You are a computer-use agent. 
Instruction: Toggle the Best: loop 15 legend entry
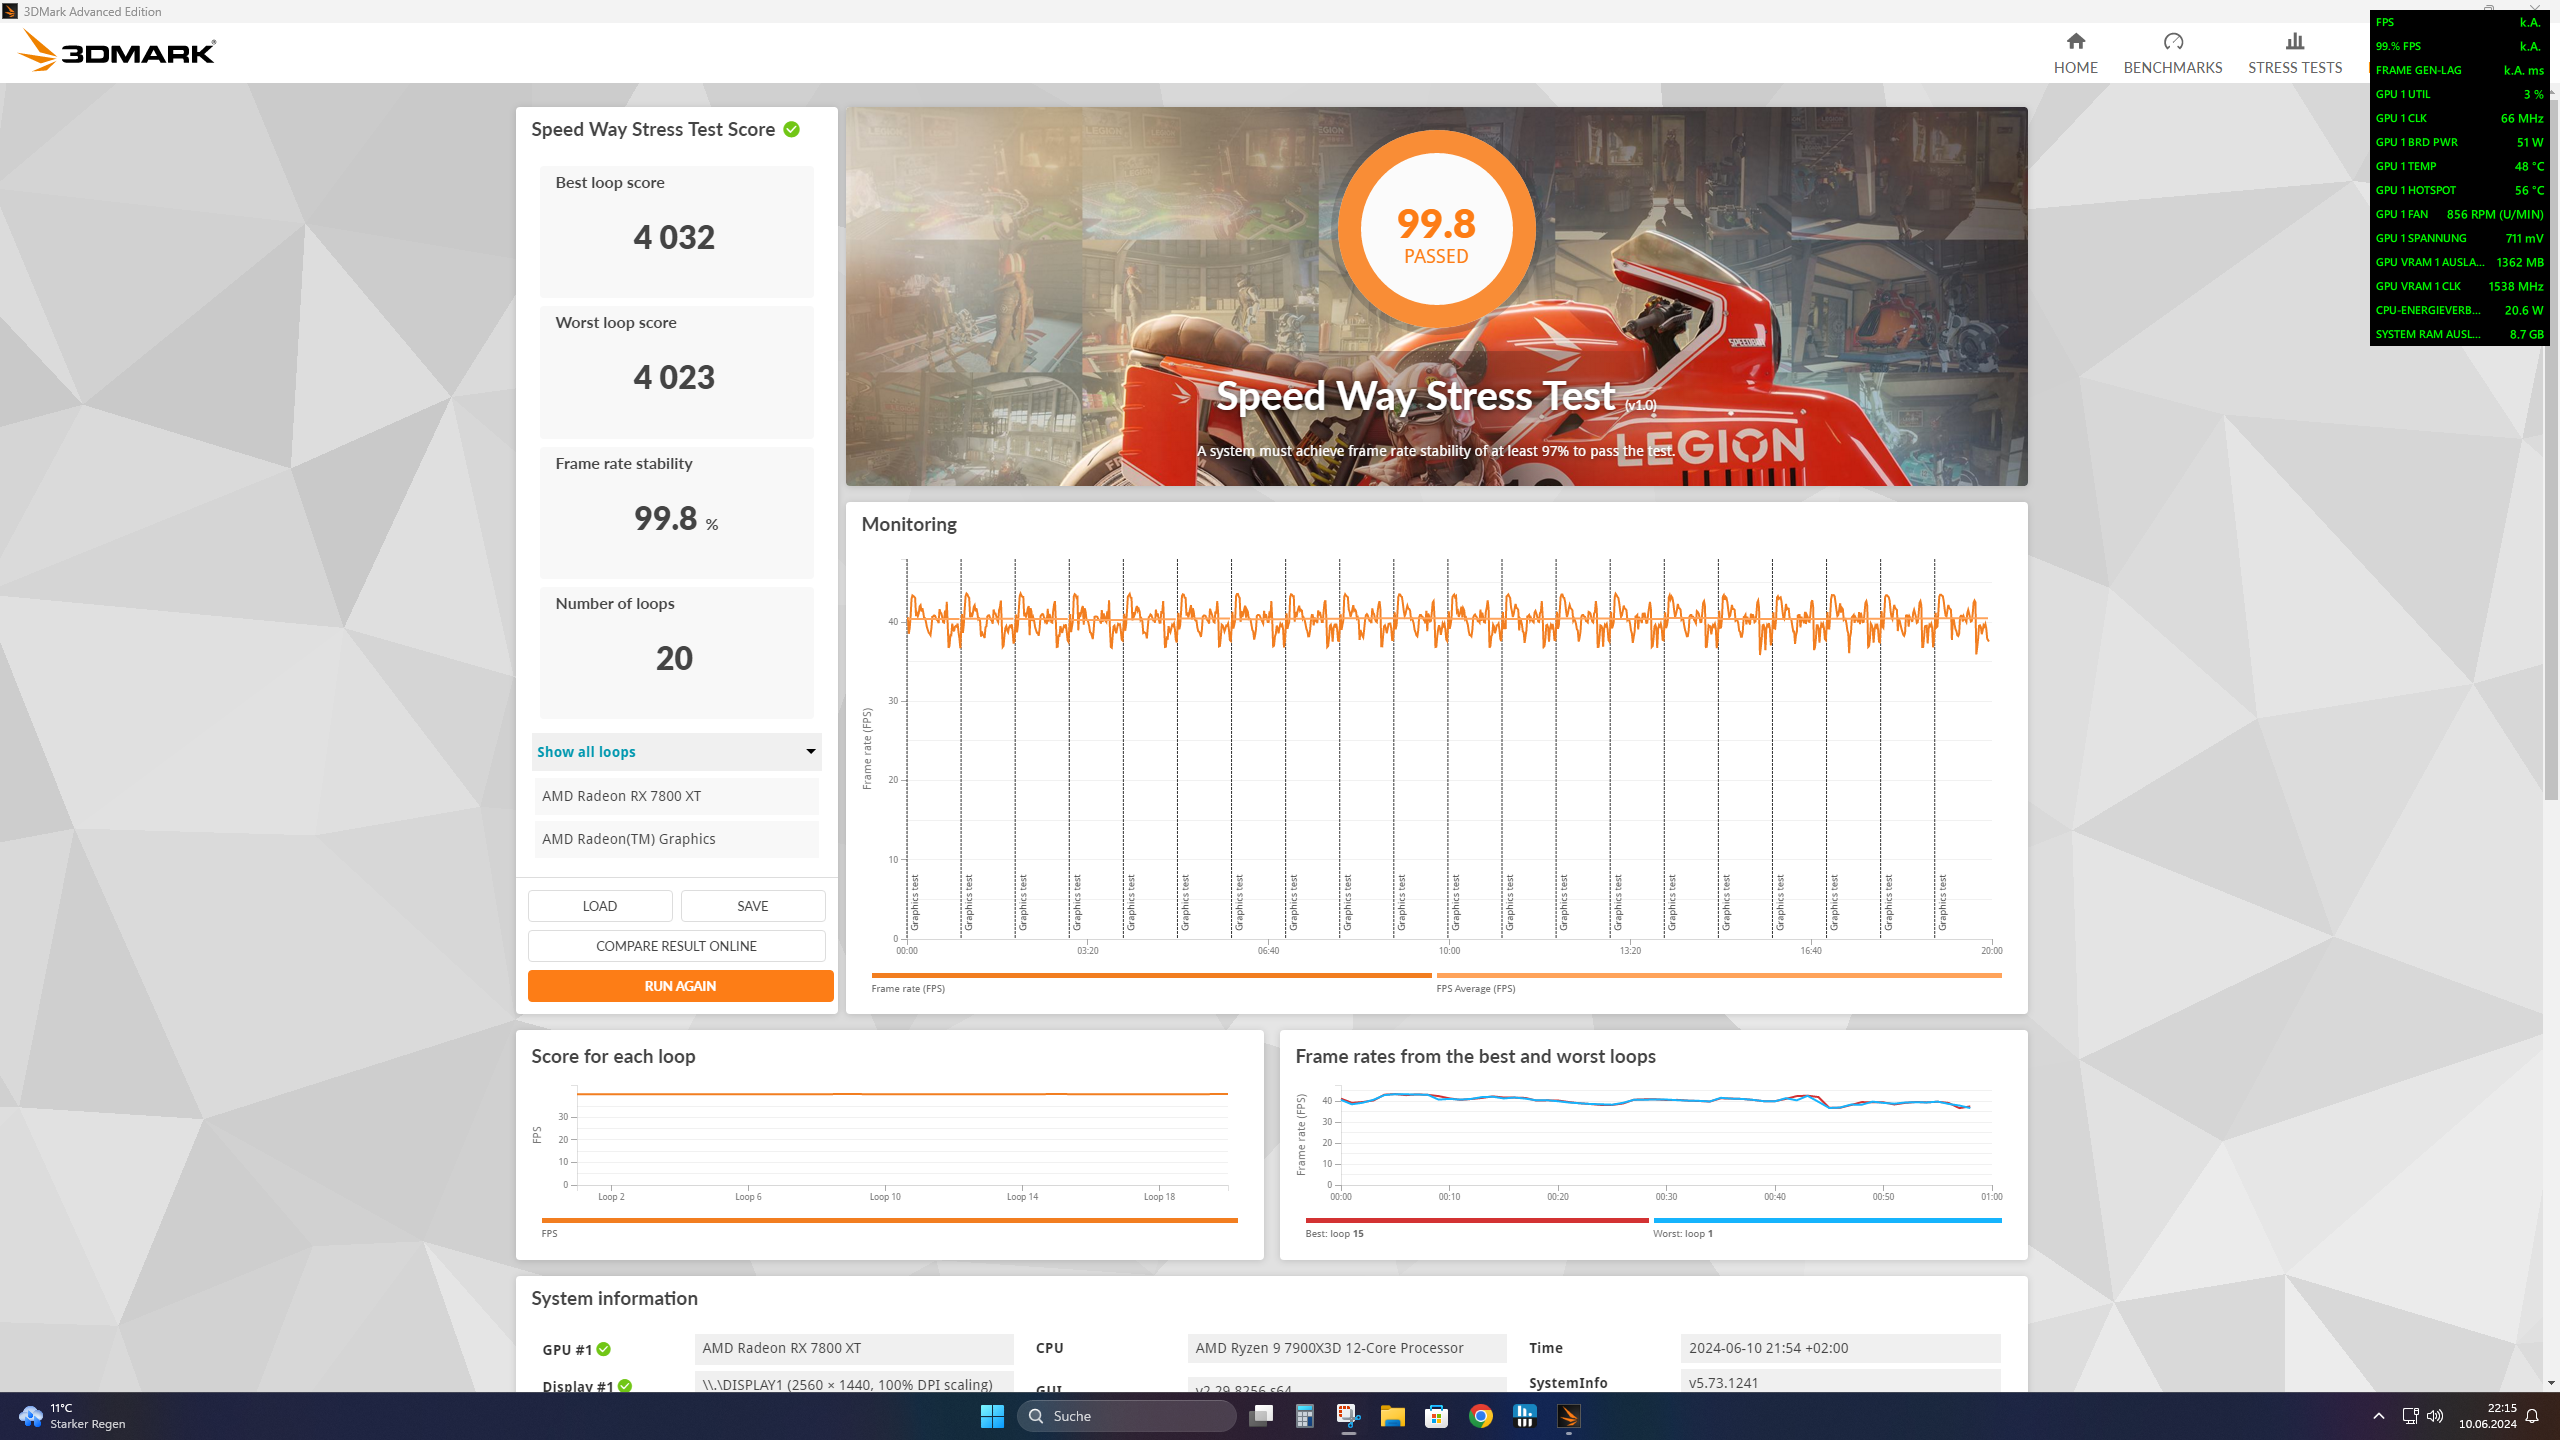click(1476, 1228)
